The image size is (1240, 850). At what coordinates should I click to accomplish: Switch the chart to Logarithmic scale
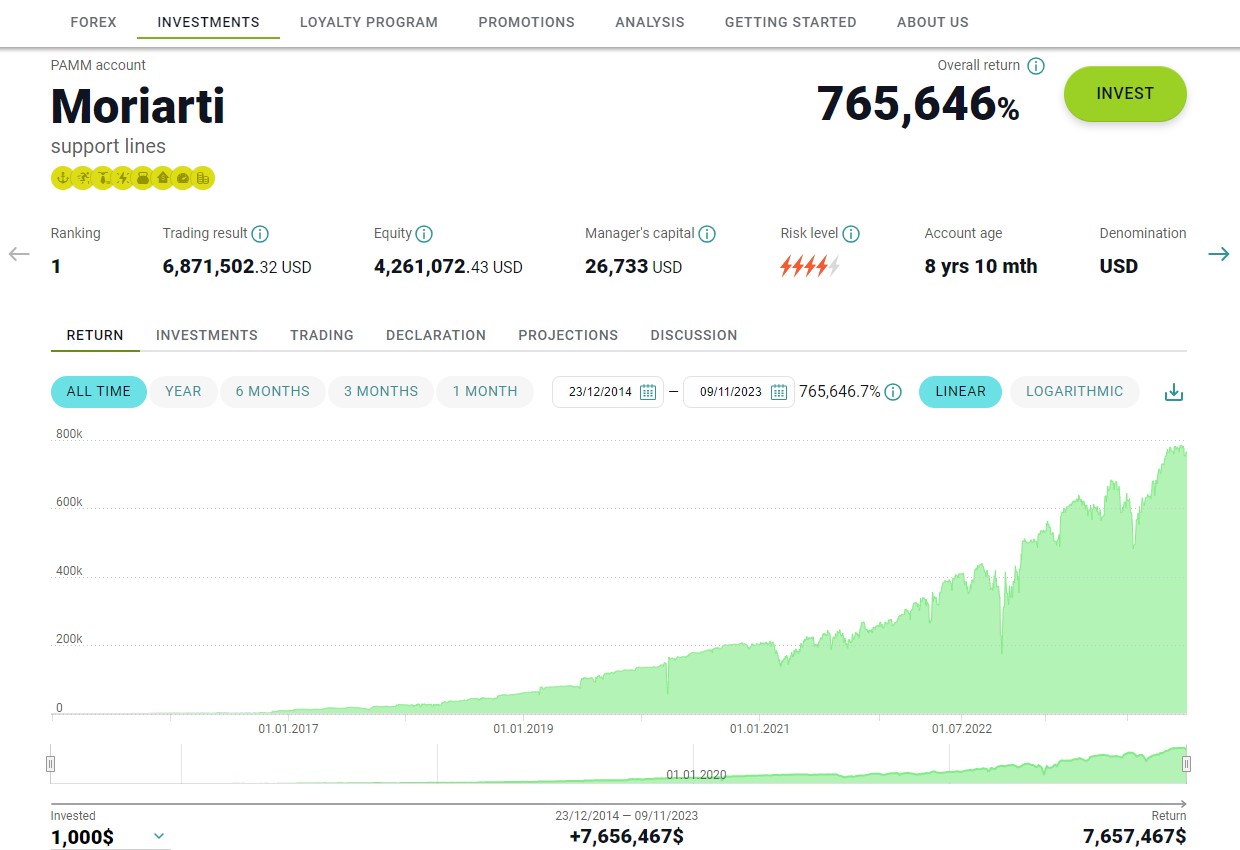pyautogui.click(x=1074, y=391)
